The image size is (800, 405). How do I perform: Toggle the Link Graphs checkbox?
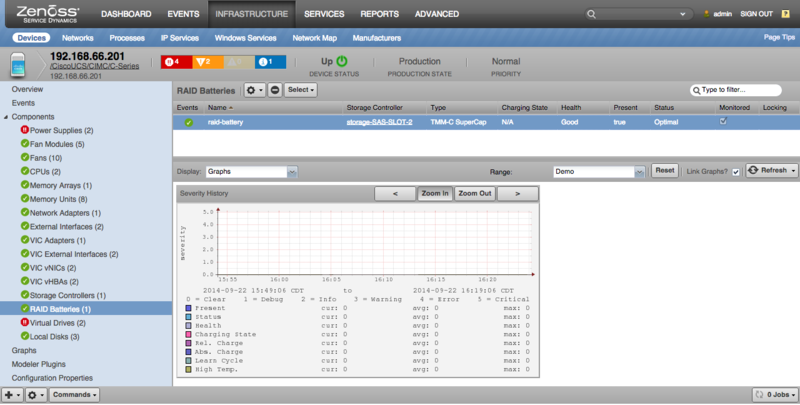736,172
